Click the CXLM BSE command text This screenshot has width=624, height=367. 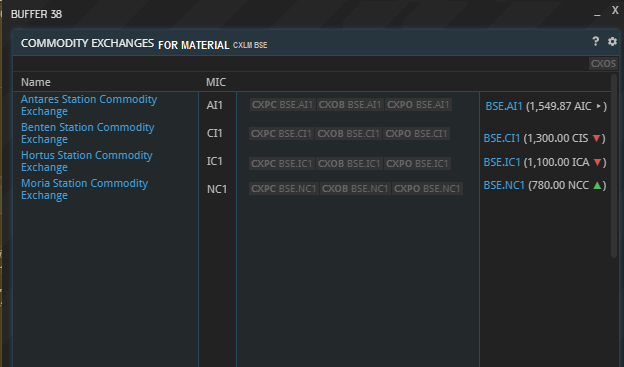pos(250,45)
